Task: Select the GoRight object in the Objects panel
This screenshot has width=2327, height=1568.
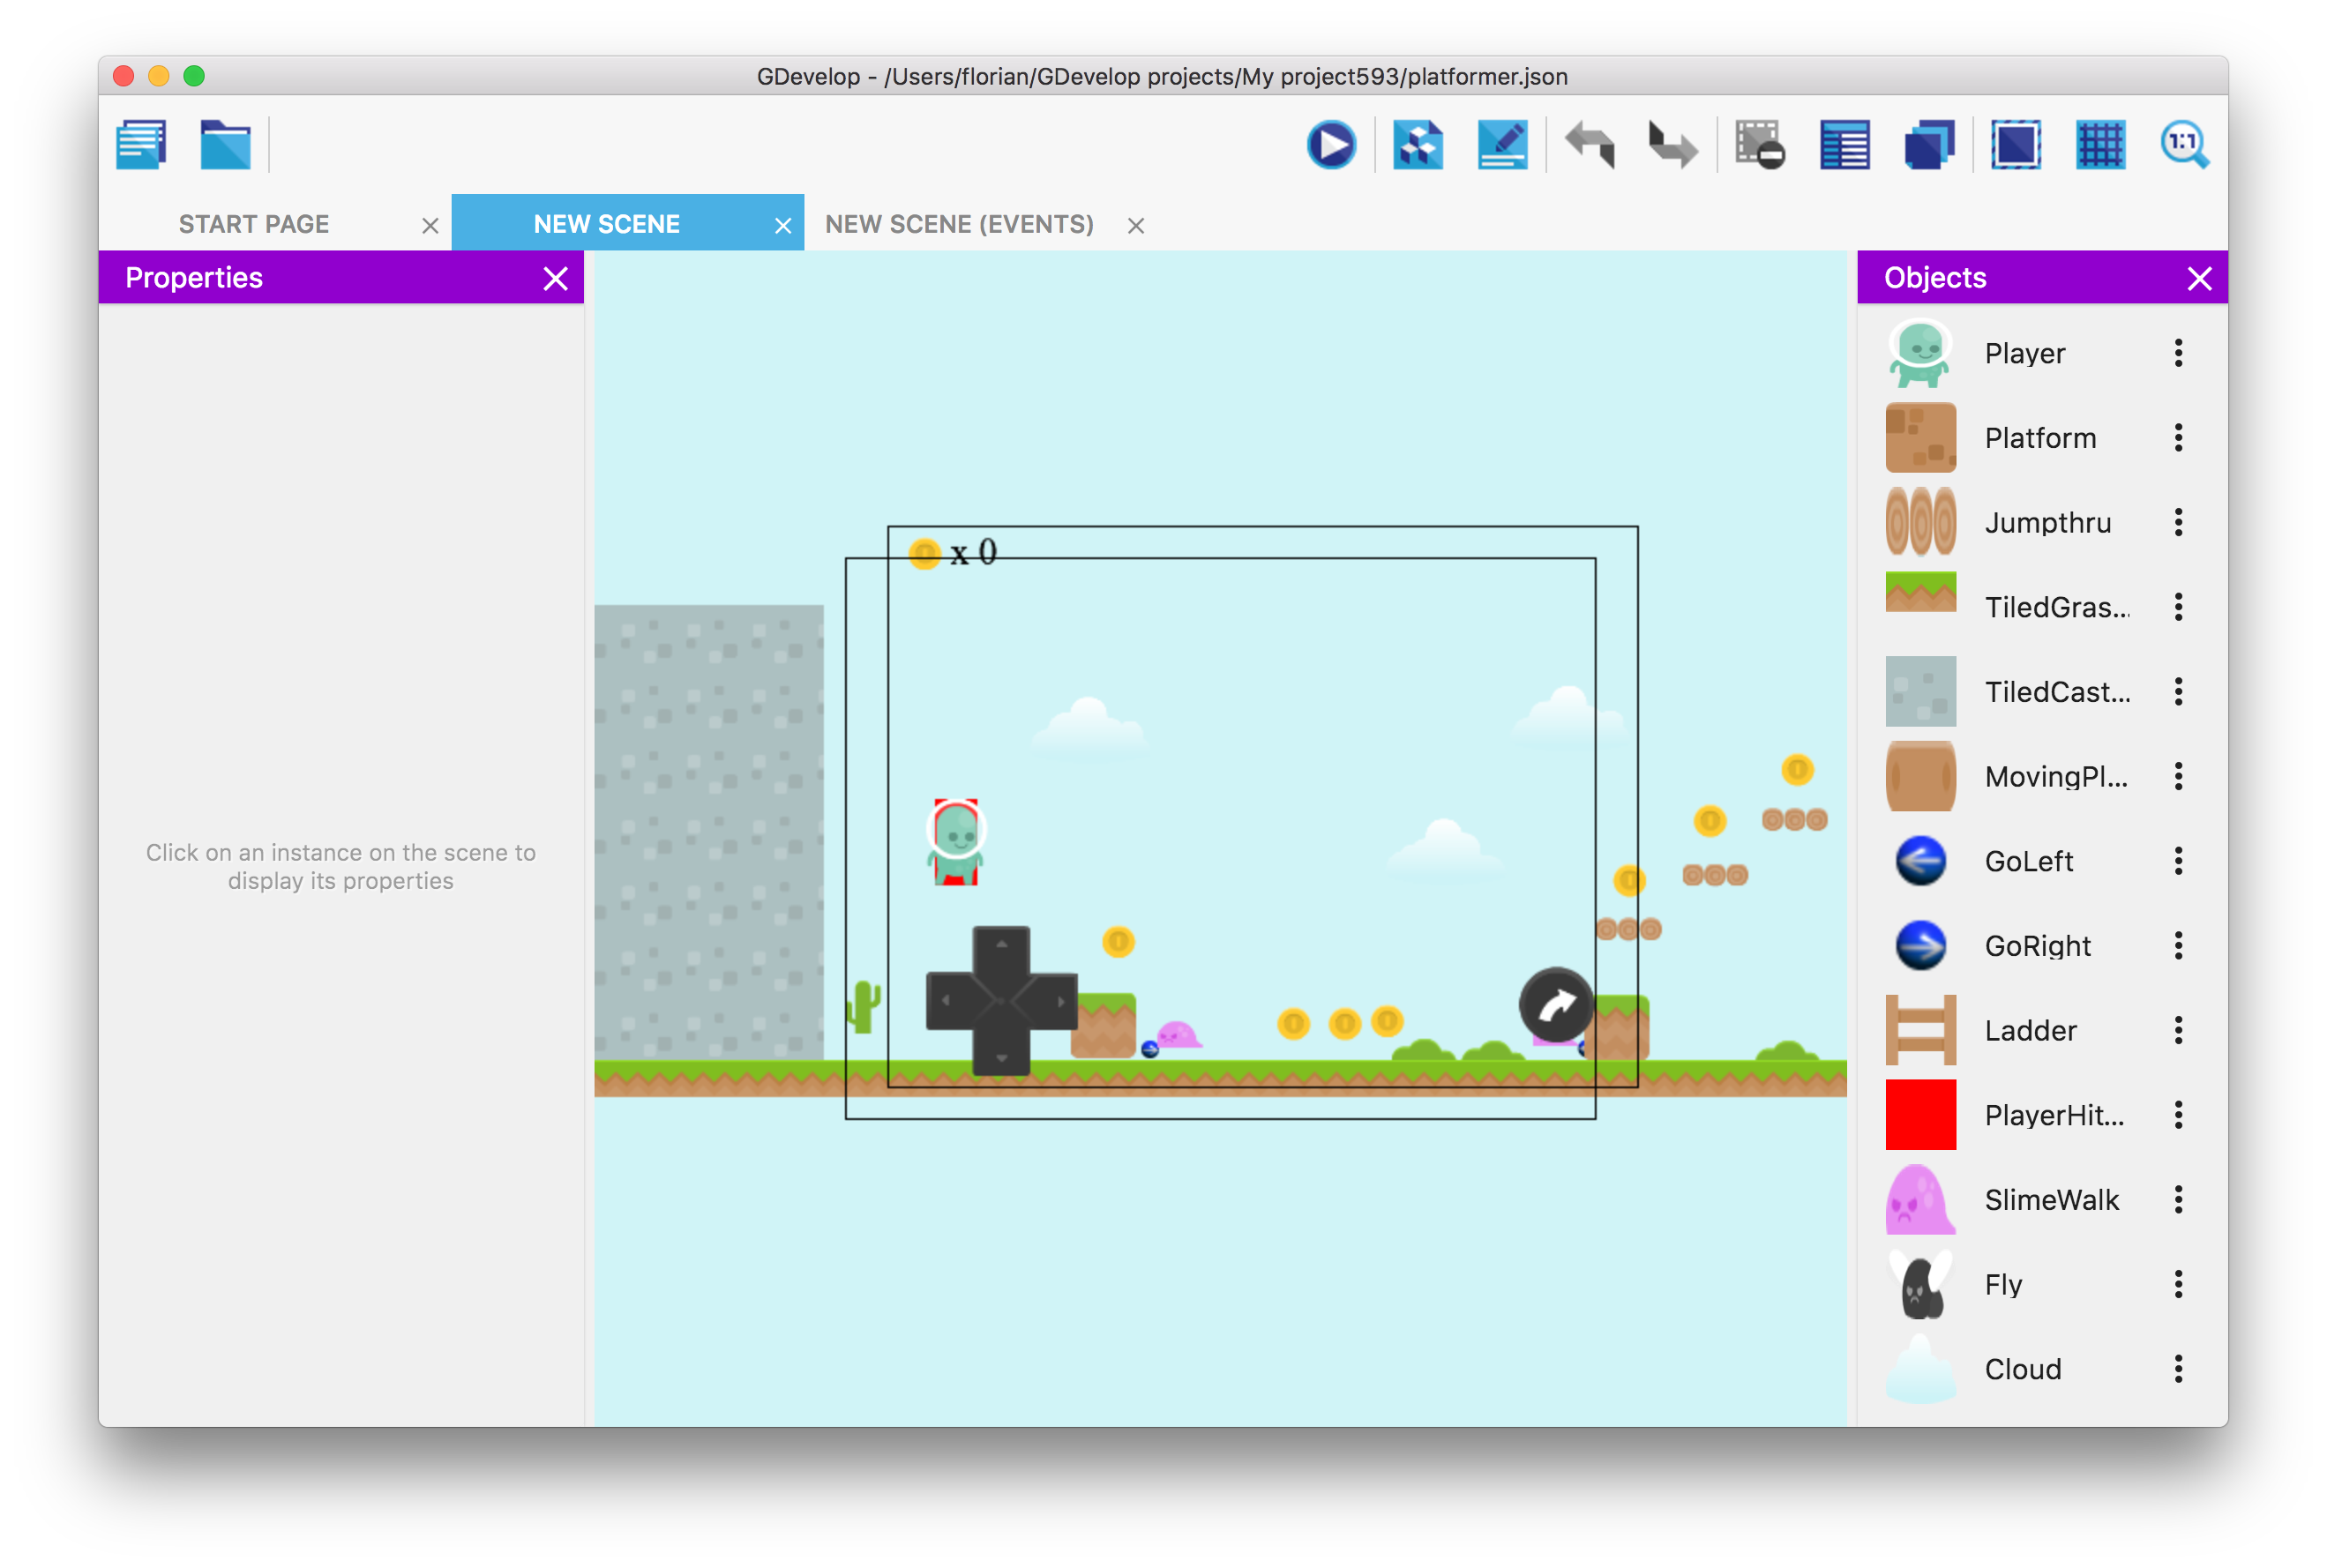Action: pyautogui.click(x=2037, y=945)
